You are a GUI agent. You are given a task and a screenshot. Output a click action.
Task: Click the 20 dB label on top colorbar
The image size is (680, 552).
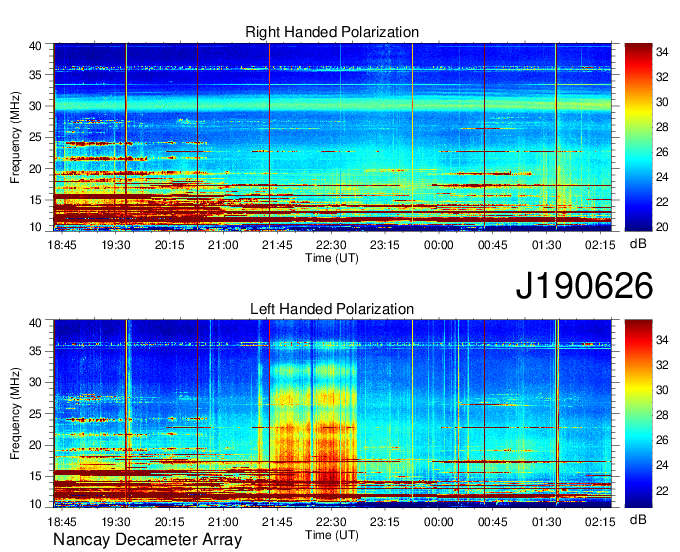[662, 227]
